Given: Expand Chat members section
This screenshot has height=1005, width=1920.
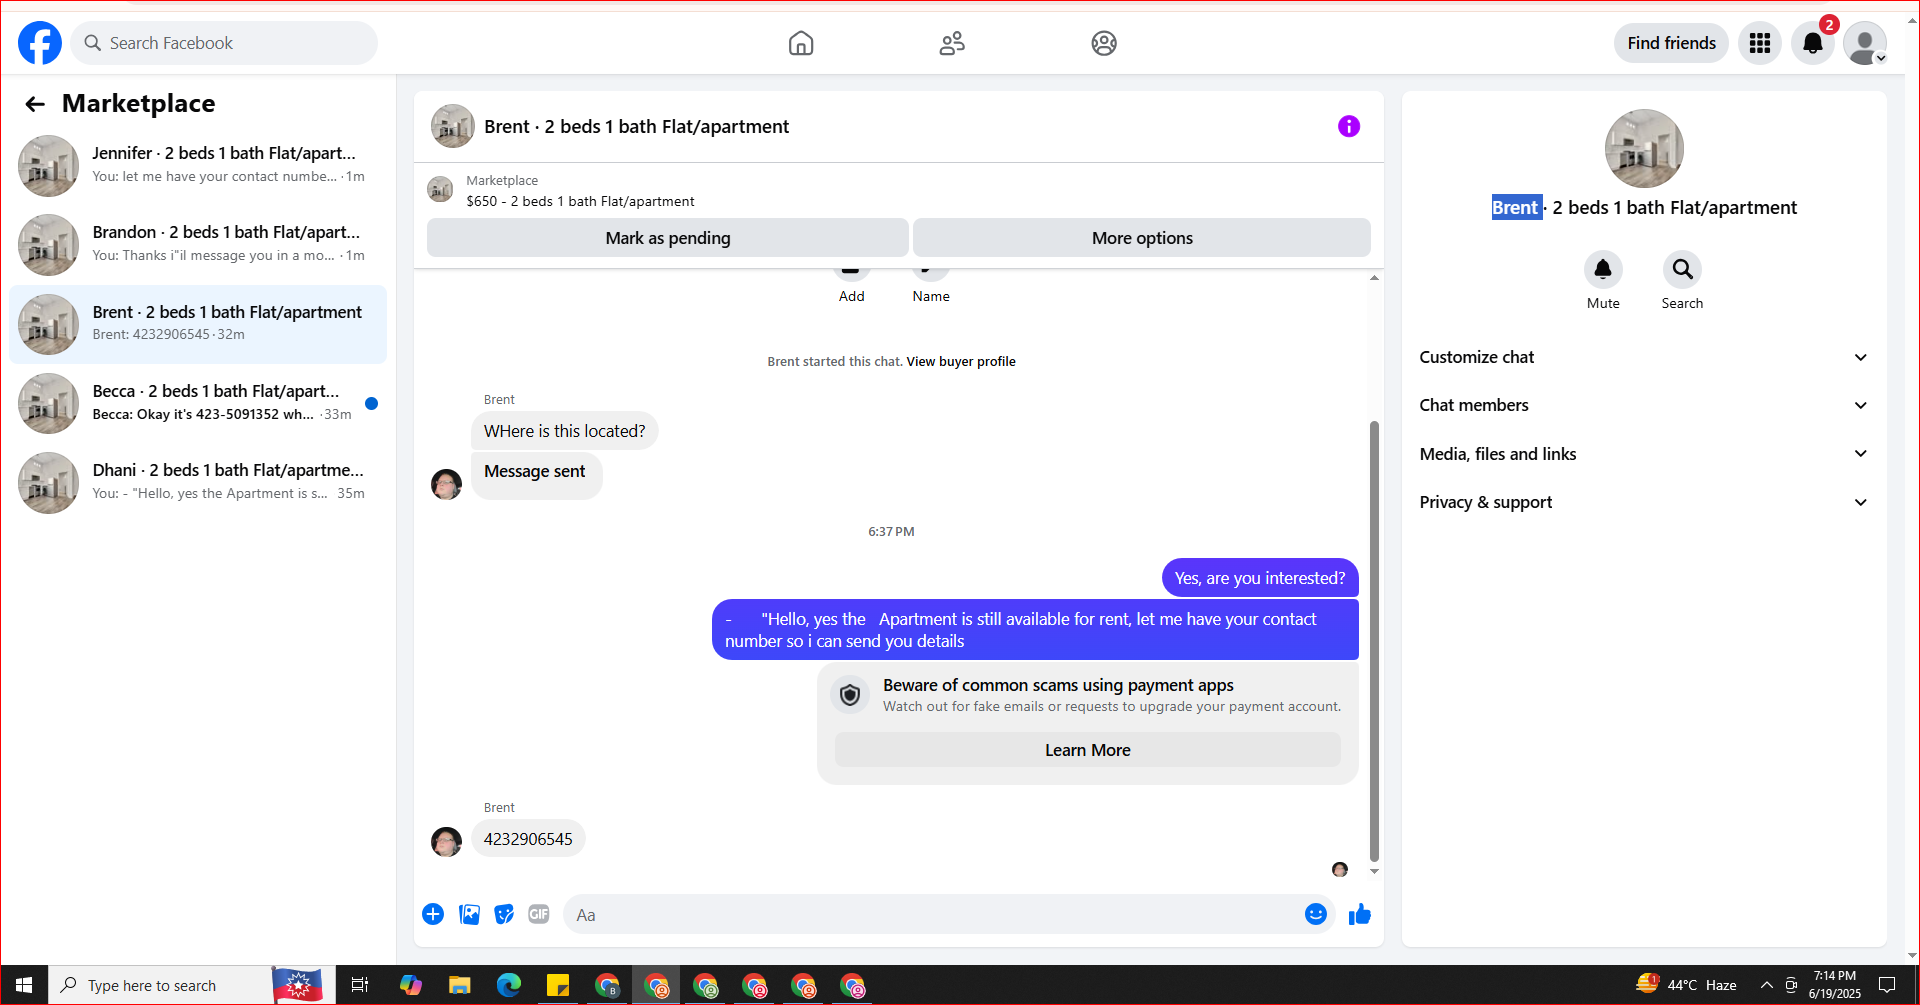Looking at the screenshot, I should (x=1644, y=405).
